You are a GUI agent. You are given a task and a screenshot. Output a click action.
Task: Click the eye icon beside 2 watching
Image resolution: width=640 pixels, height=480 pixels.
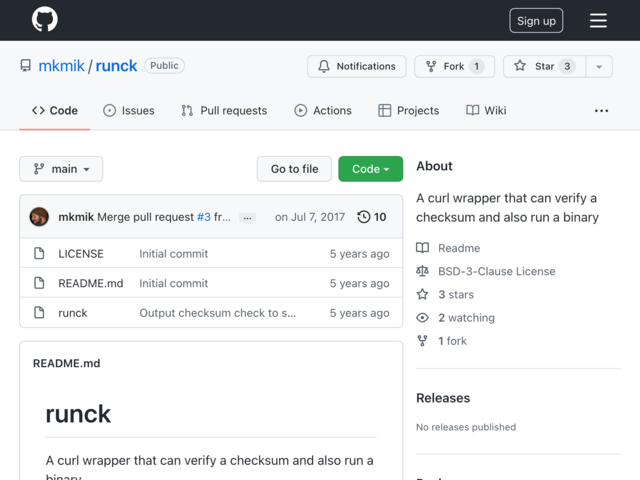coord(422,318)
